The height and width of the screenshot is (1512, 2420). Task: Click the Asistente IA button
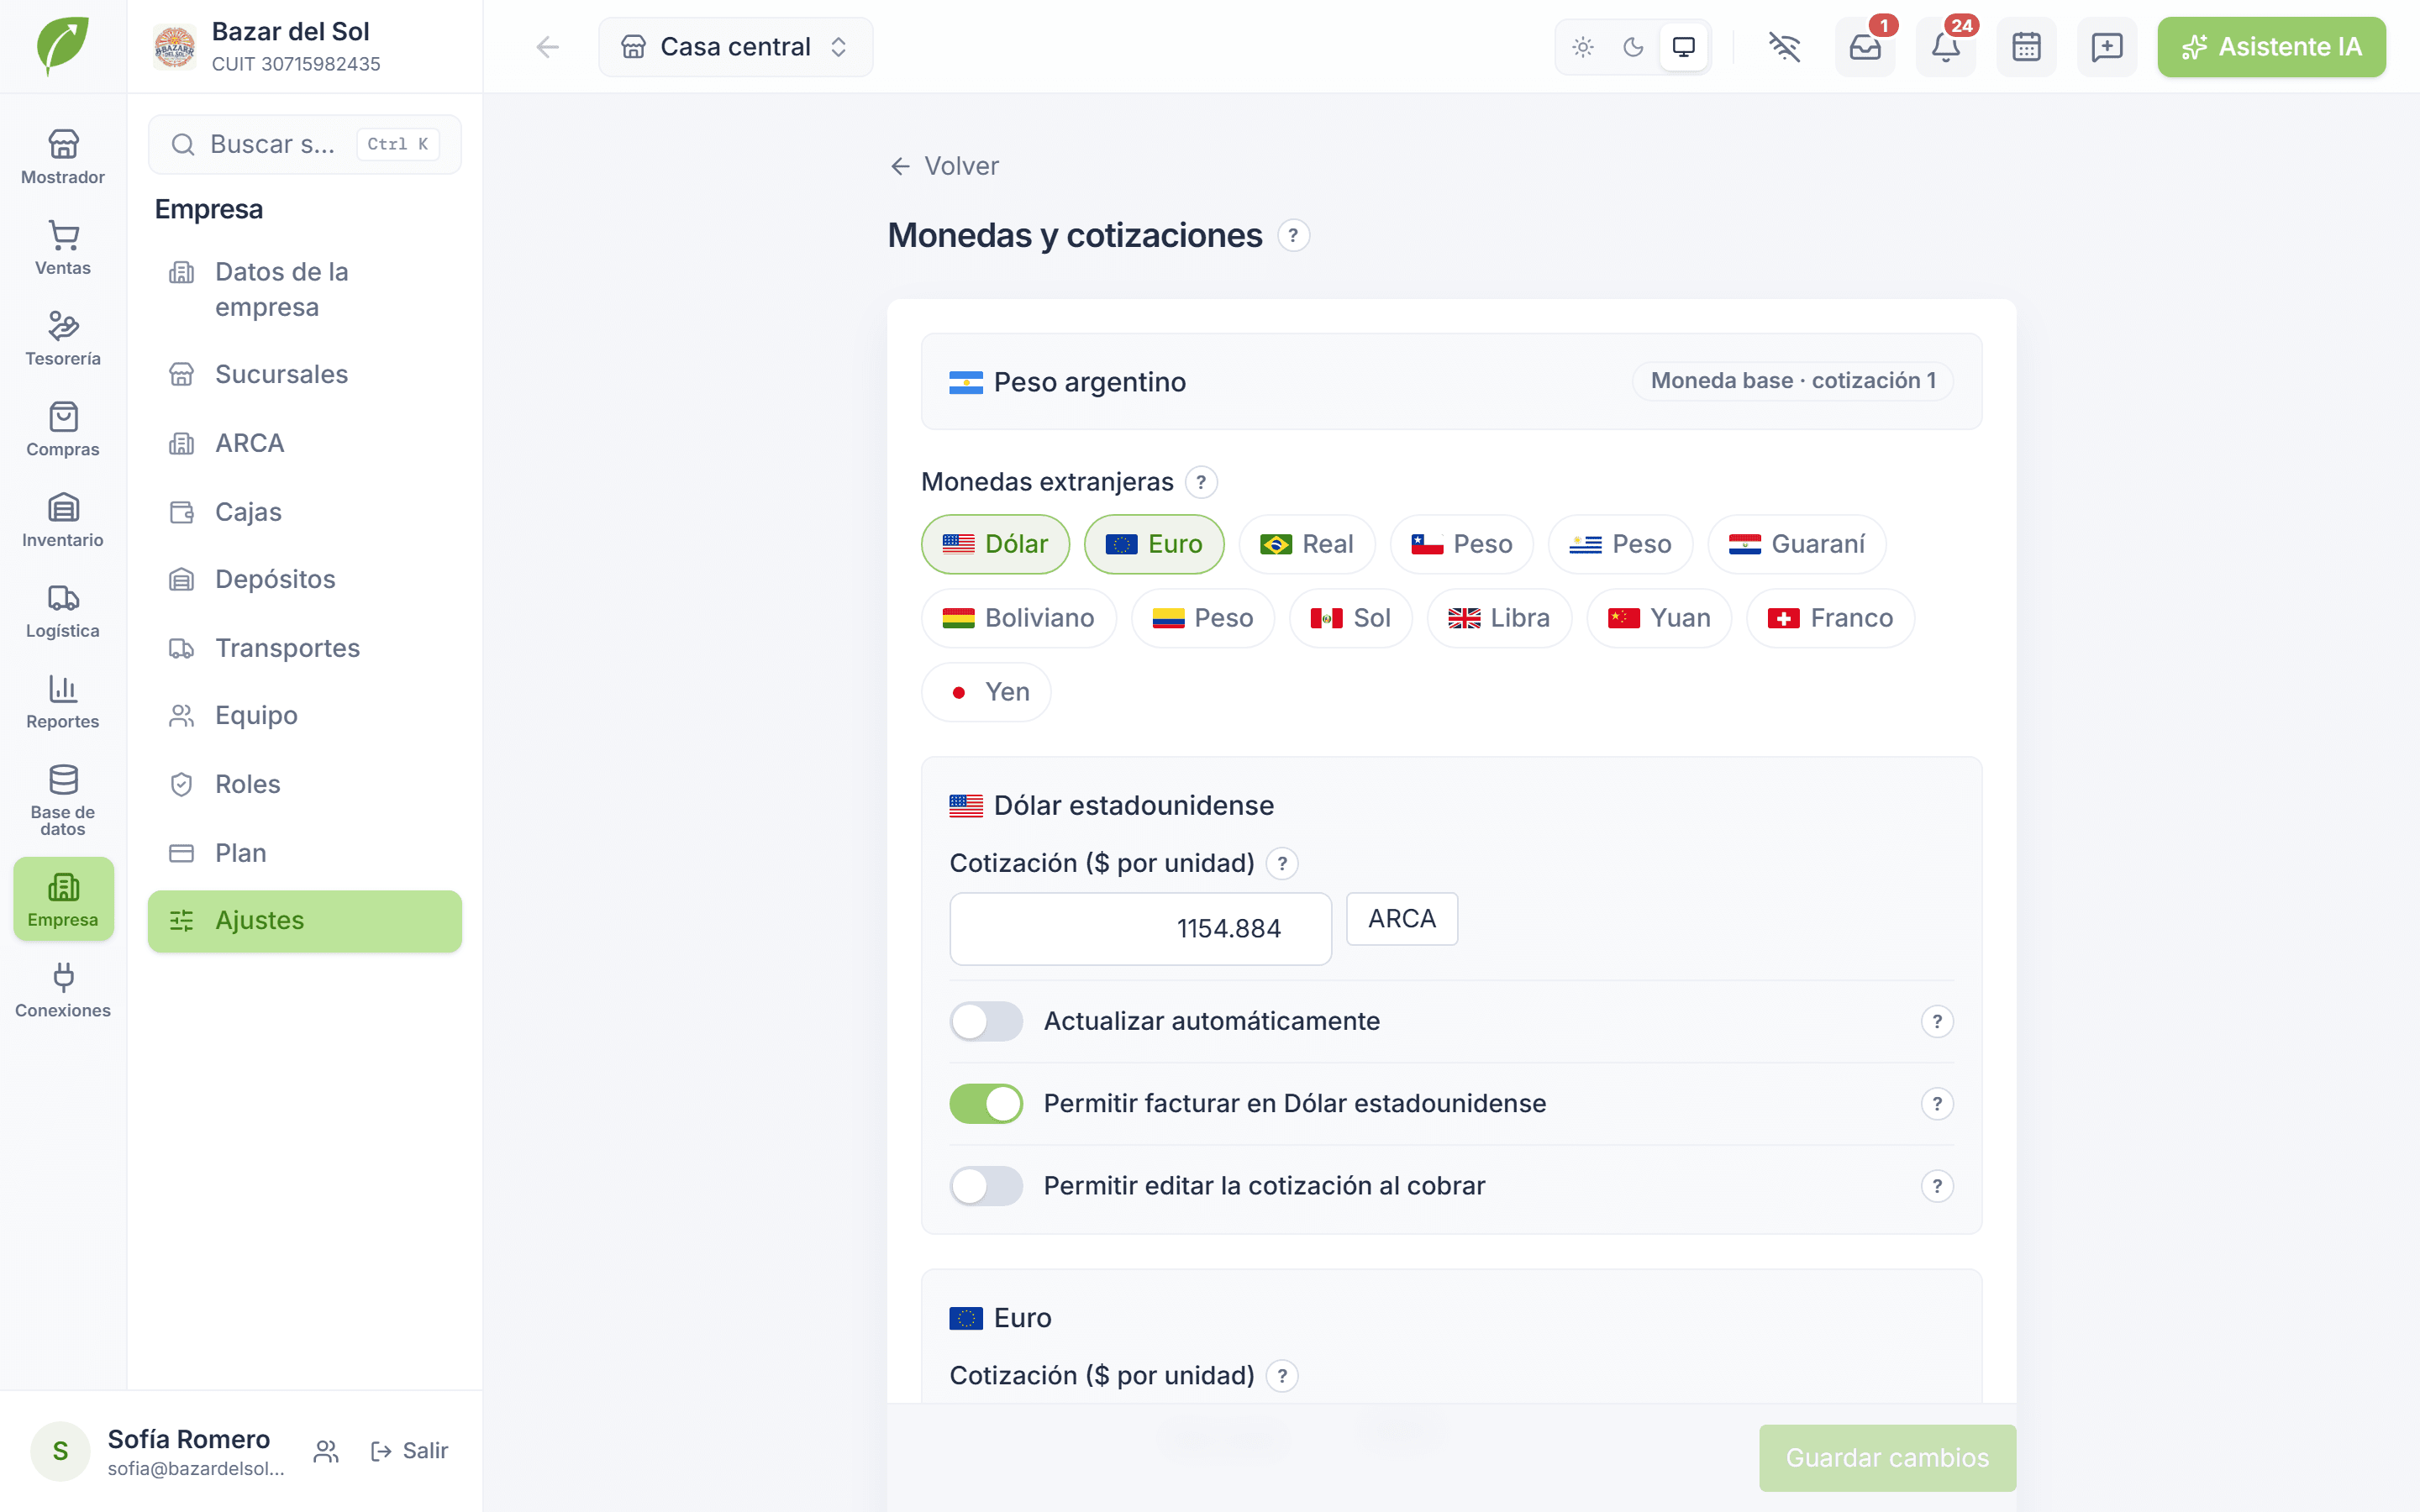point(2271,47)
